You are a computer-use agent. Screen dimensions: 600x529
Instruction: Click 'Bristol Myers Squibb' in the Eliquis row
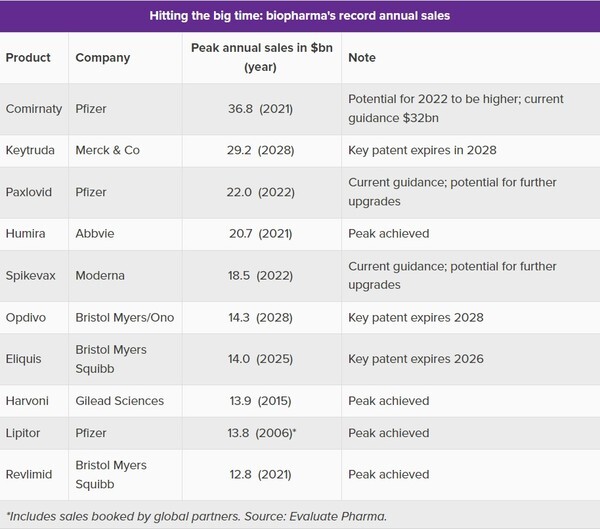(111, 359)
